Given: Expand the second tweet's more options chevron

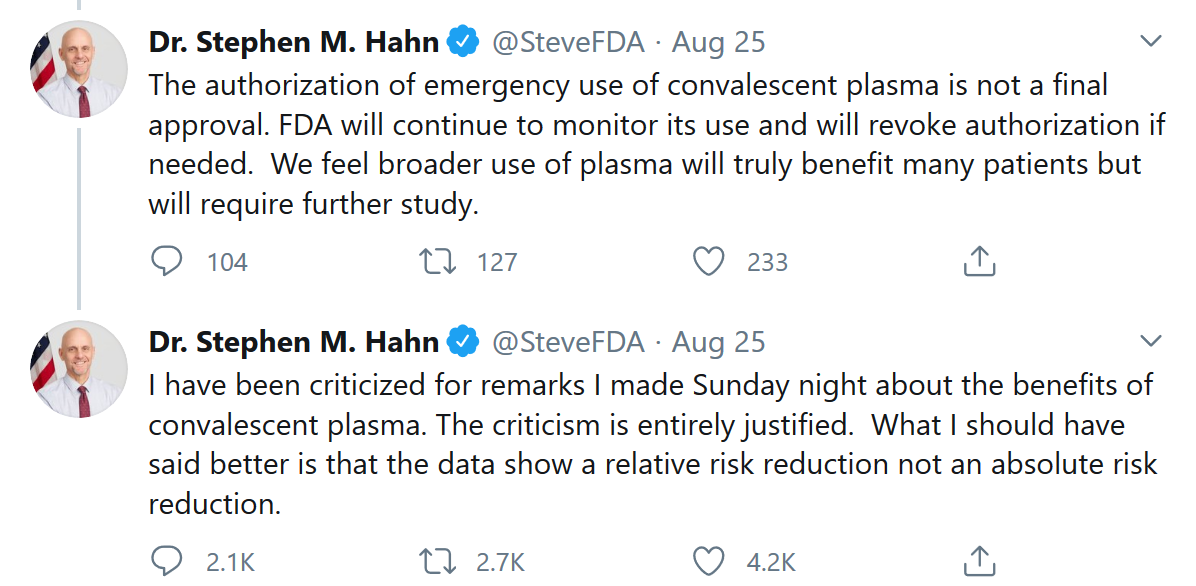Looking at the screenshot, I should [1151, 342].
